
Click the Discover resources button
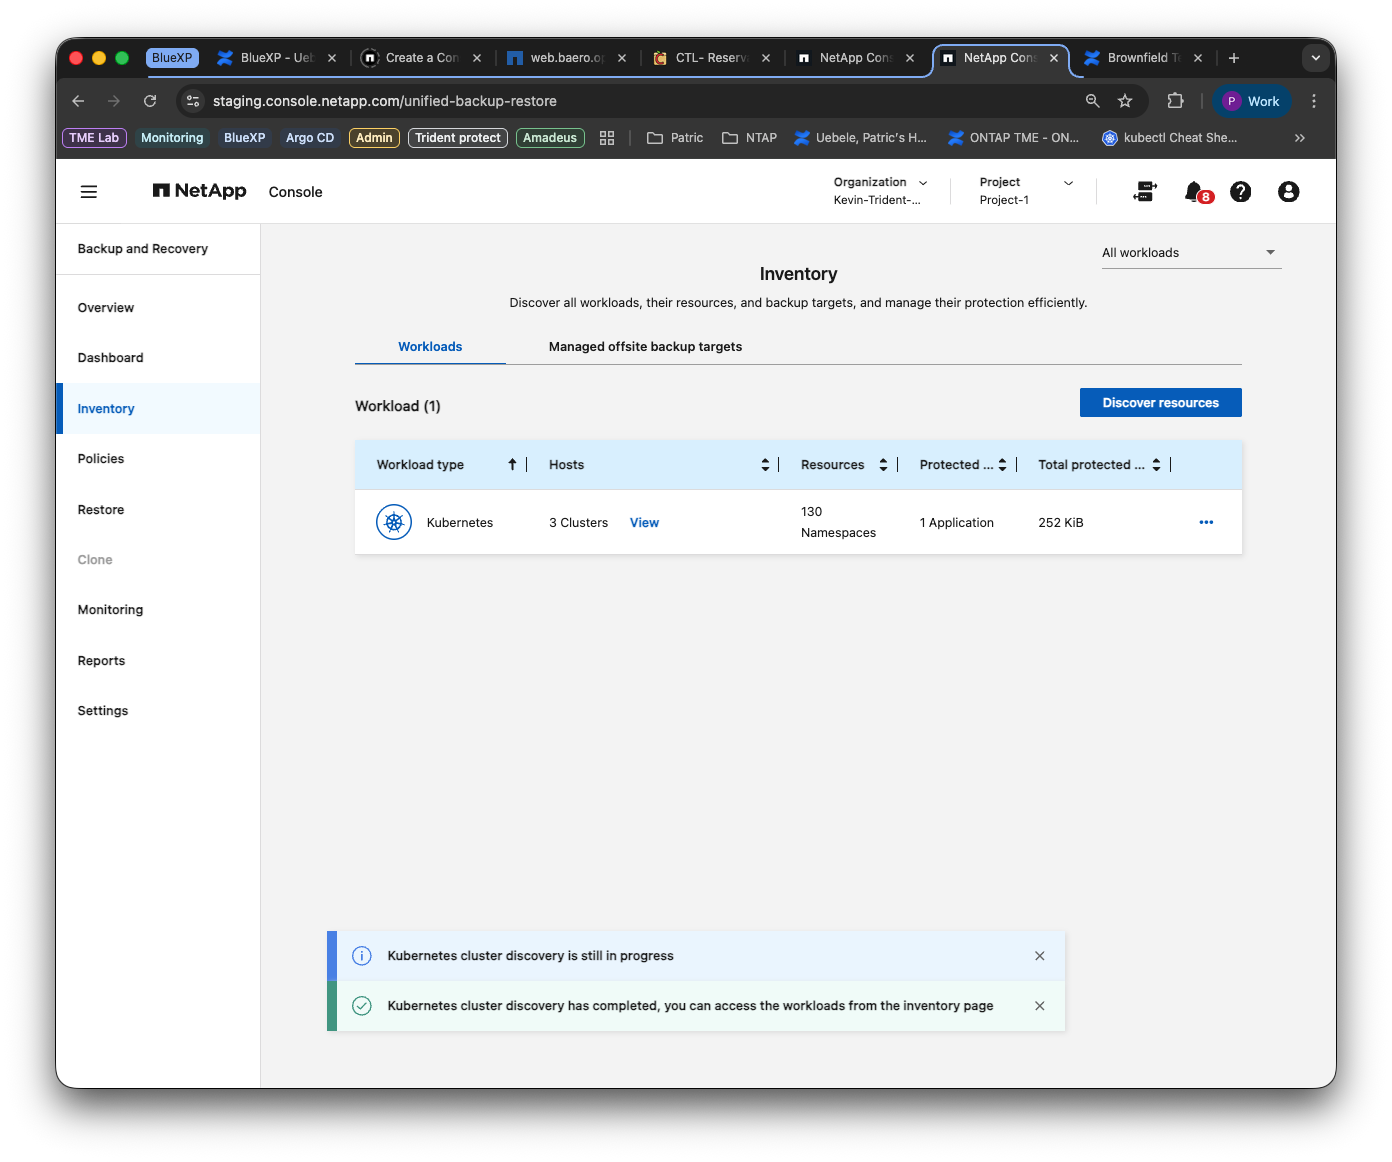pos(1161,403)
